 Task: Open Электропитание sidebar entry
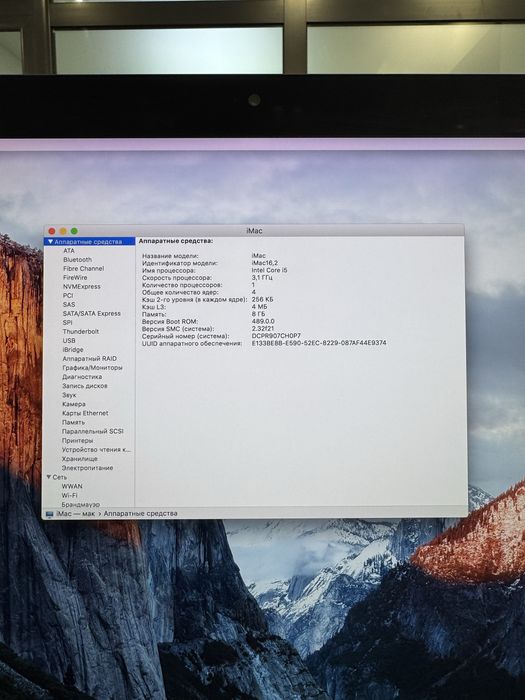coord(88,468)
